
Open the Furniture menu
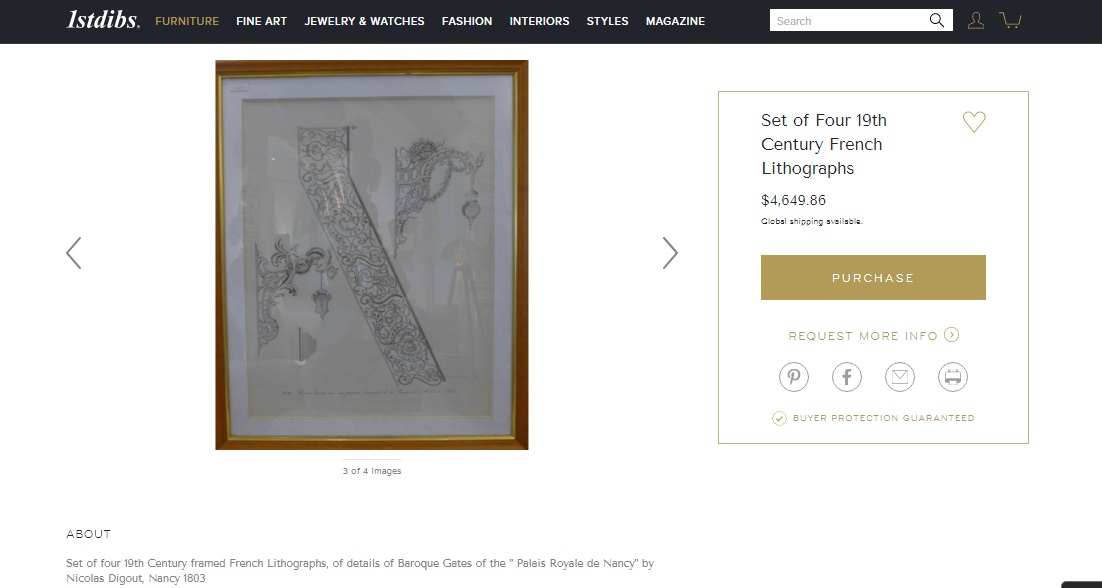(x=187, y=21)
